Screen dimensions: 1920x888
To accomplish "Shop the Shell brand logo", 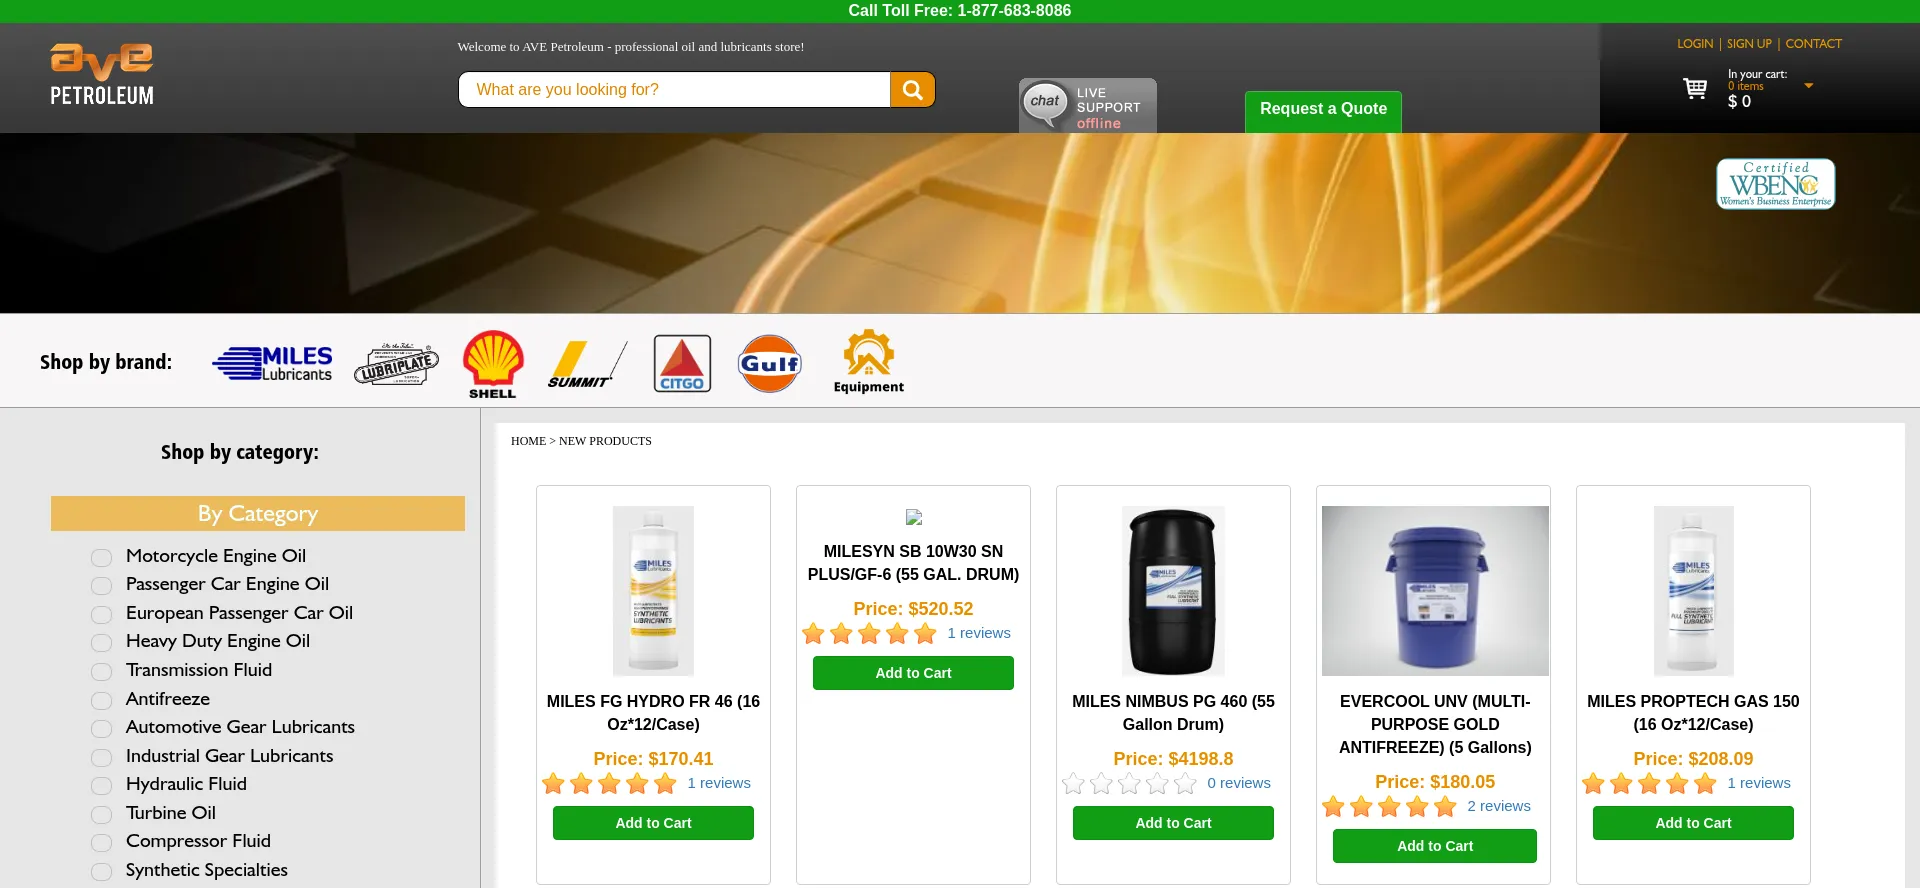I will (493, 364).
